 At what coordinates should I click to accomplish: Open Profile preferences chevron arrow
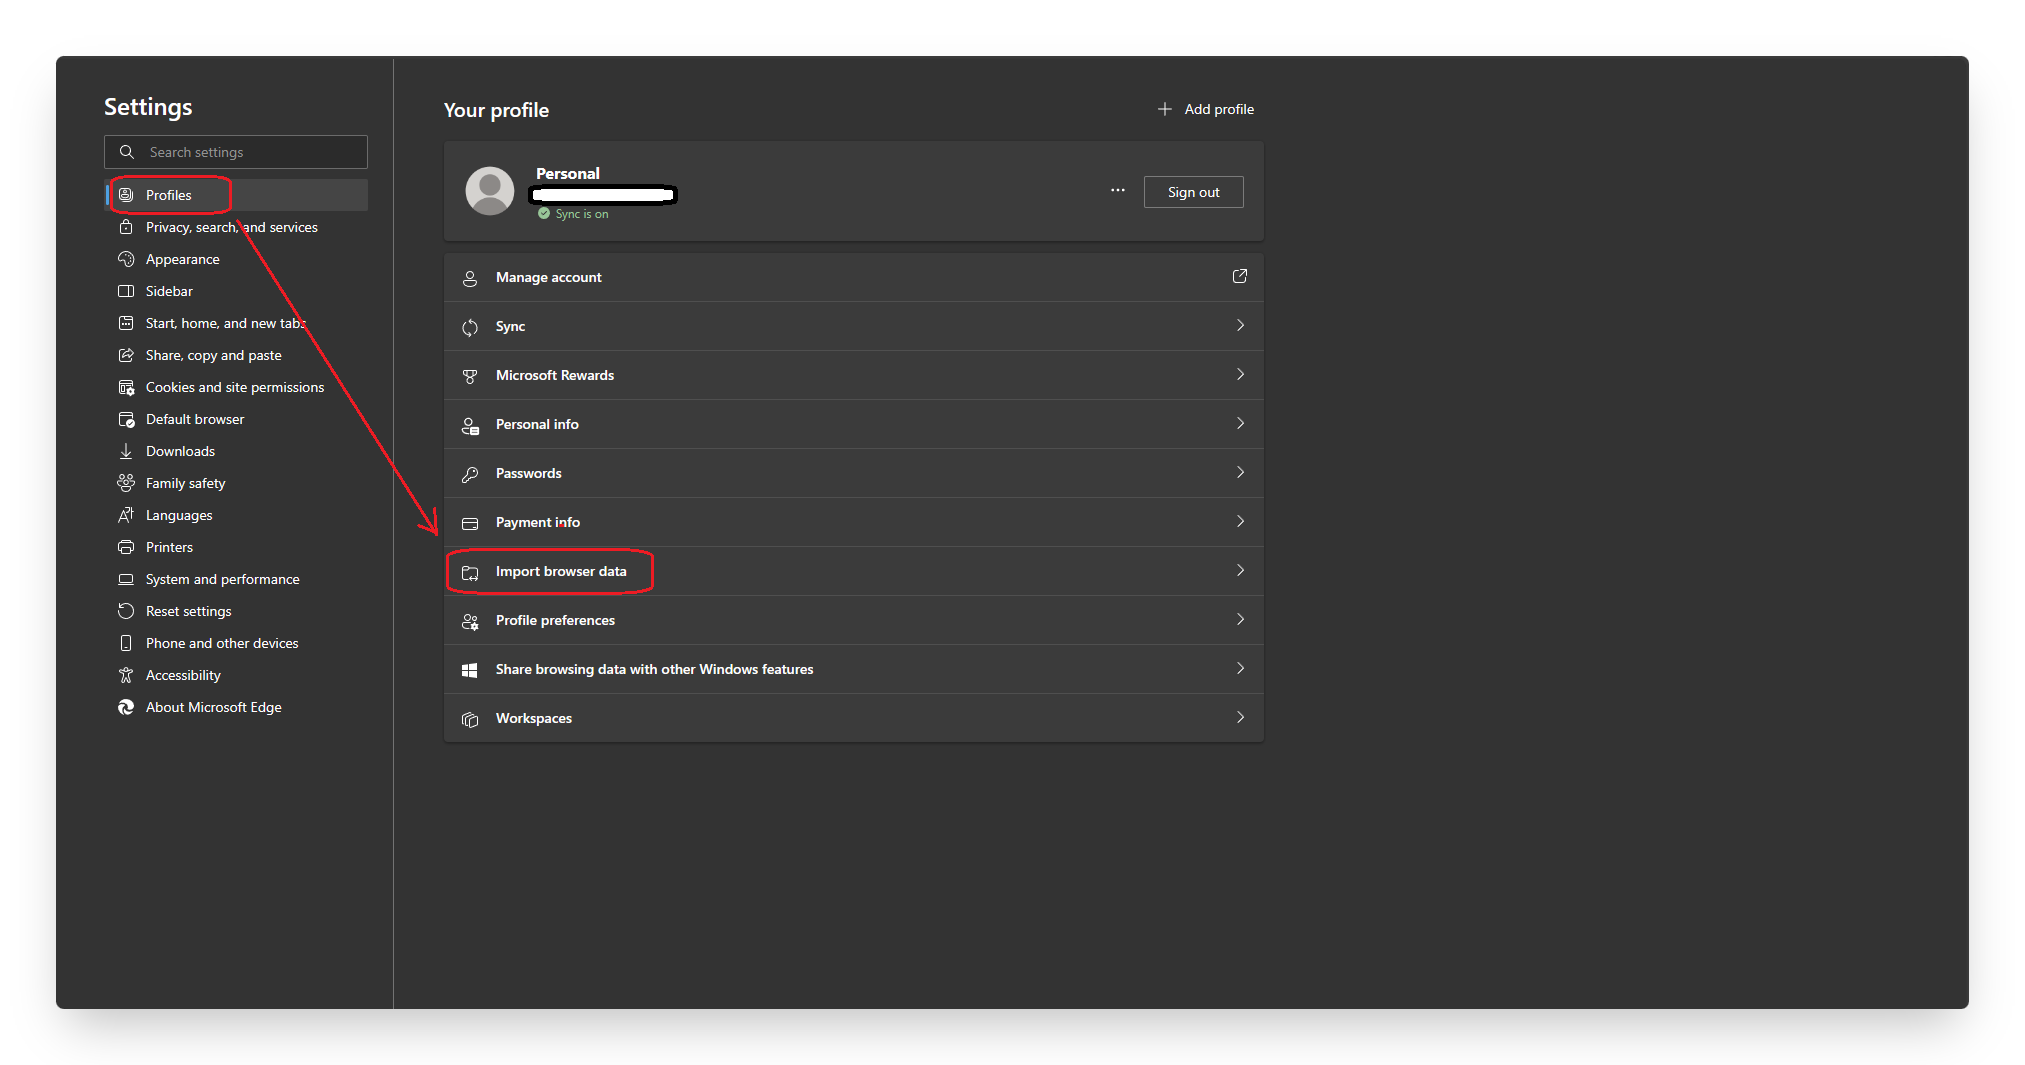click(x=1240, y=620)
